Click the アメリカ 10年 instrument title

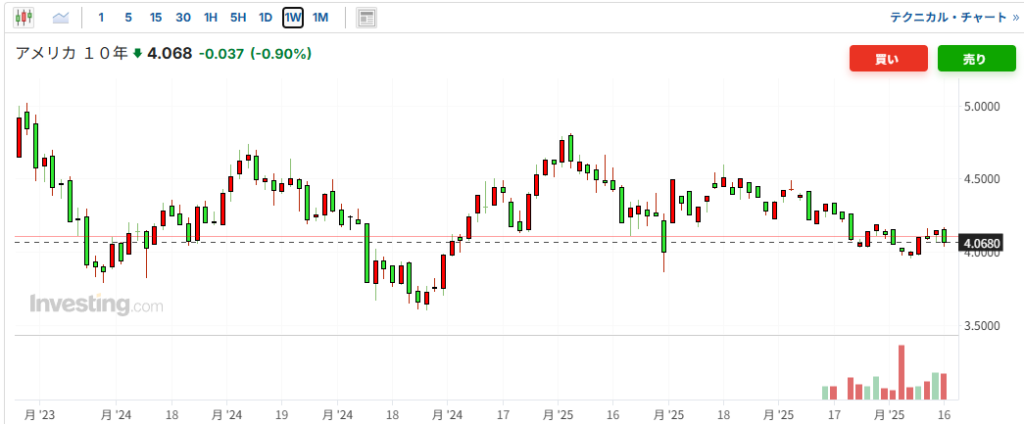click(71, 53)
